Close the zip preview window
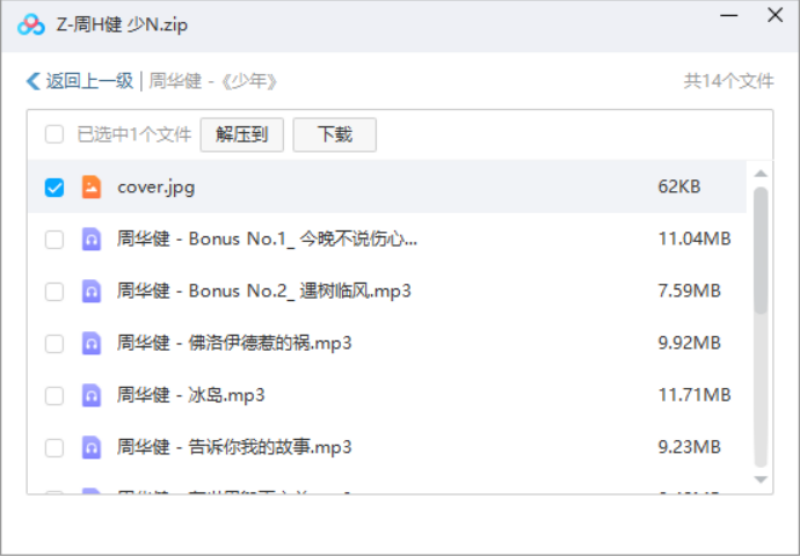 (775, 16)
